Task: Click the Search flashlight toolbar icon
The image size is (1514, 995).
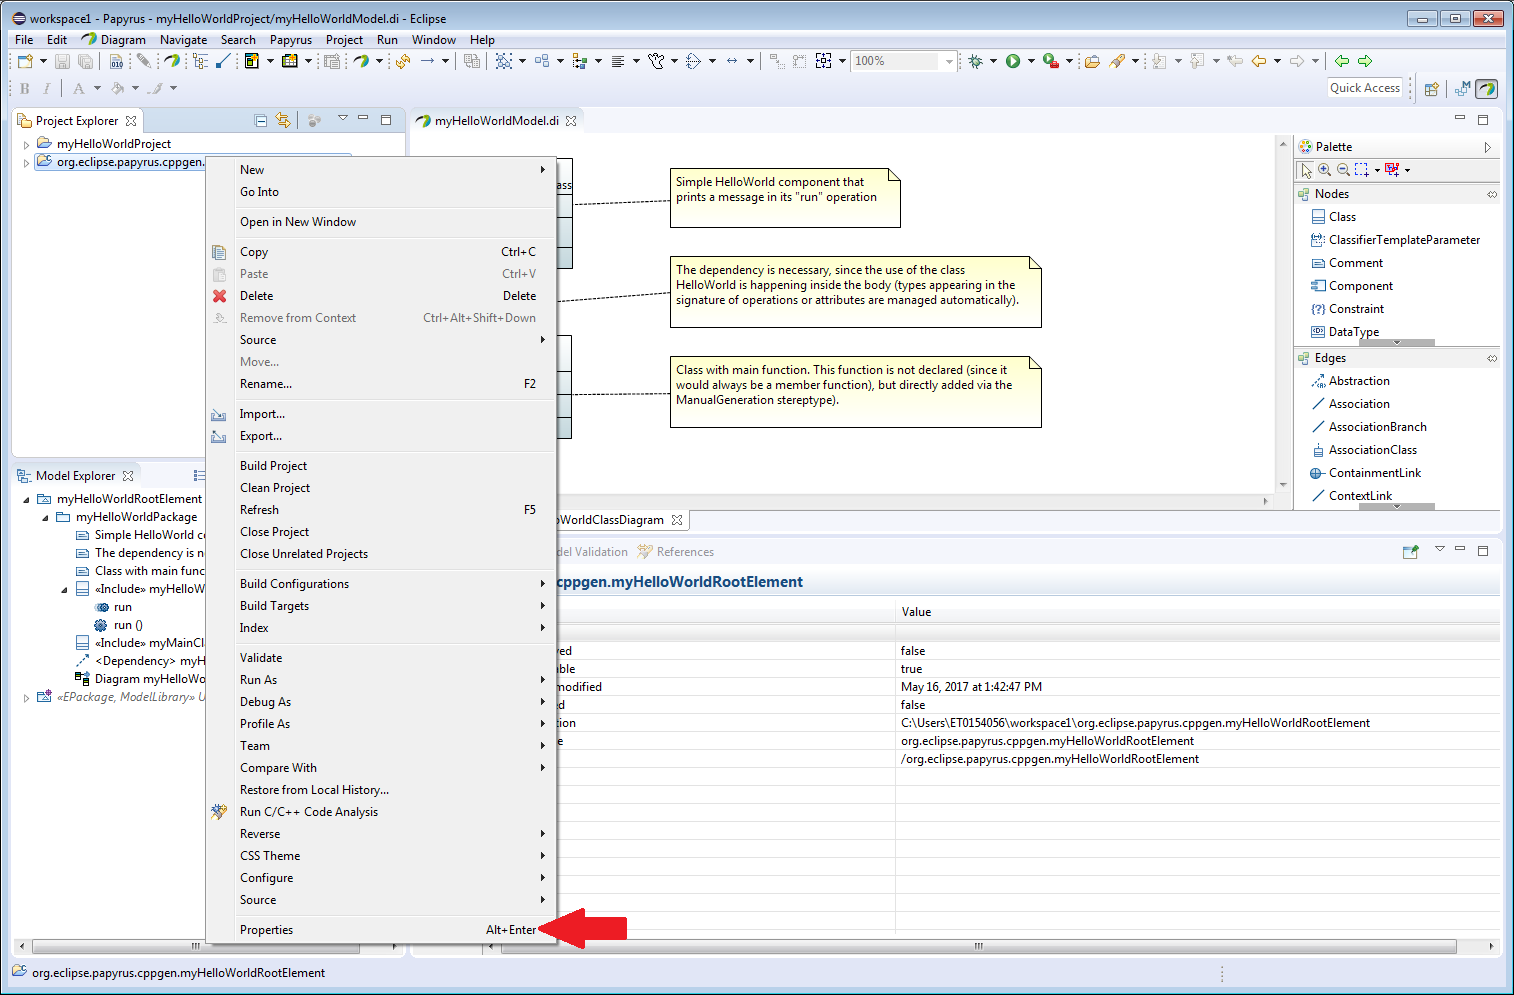Action: pyautogui.click(x=1117, y=61)
